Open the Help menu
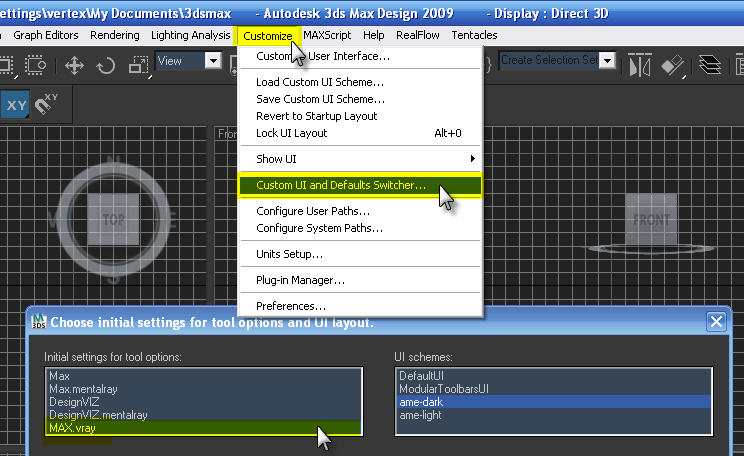The width and height of the screenshot is (744, 456). pyautogui.click(x=373, y=35)
